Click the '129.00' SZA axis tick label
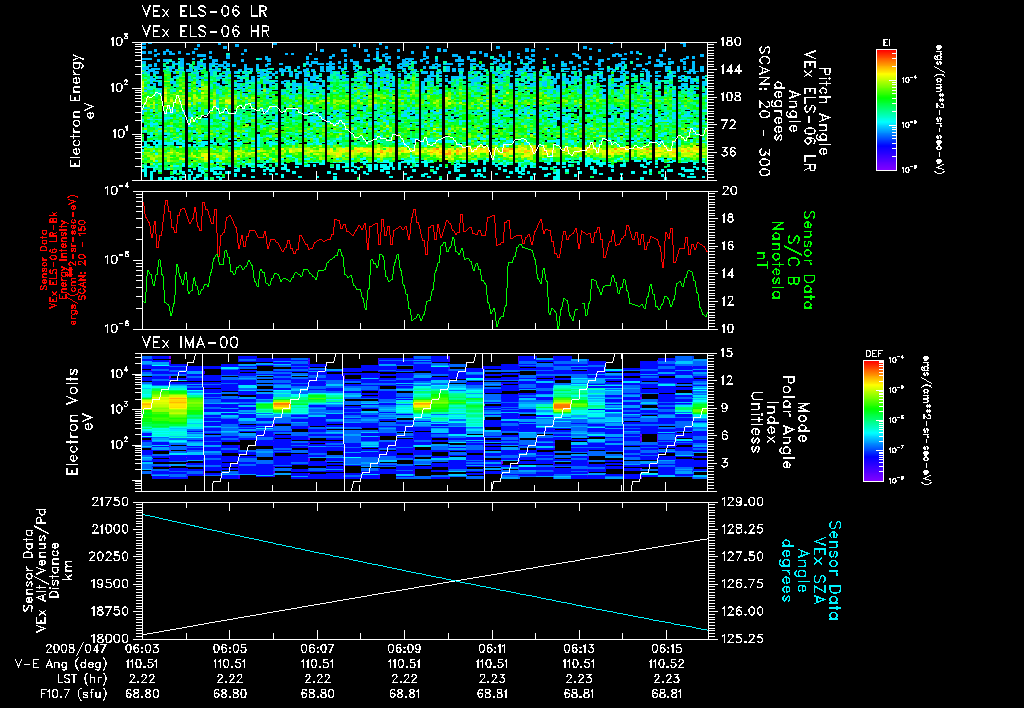1024x708 pixels. 741,502
